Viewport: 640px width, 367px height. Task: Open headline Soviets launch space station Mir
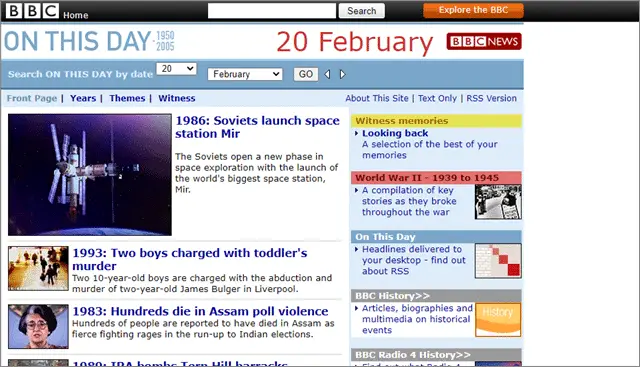pyautogui.click(x=257, y=127)
